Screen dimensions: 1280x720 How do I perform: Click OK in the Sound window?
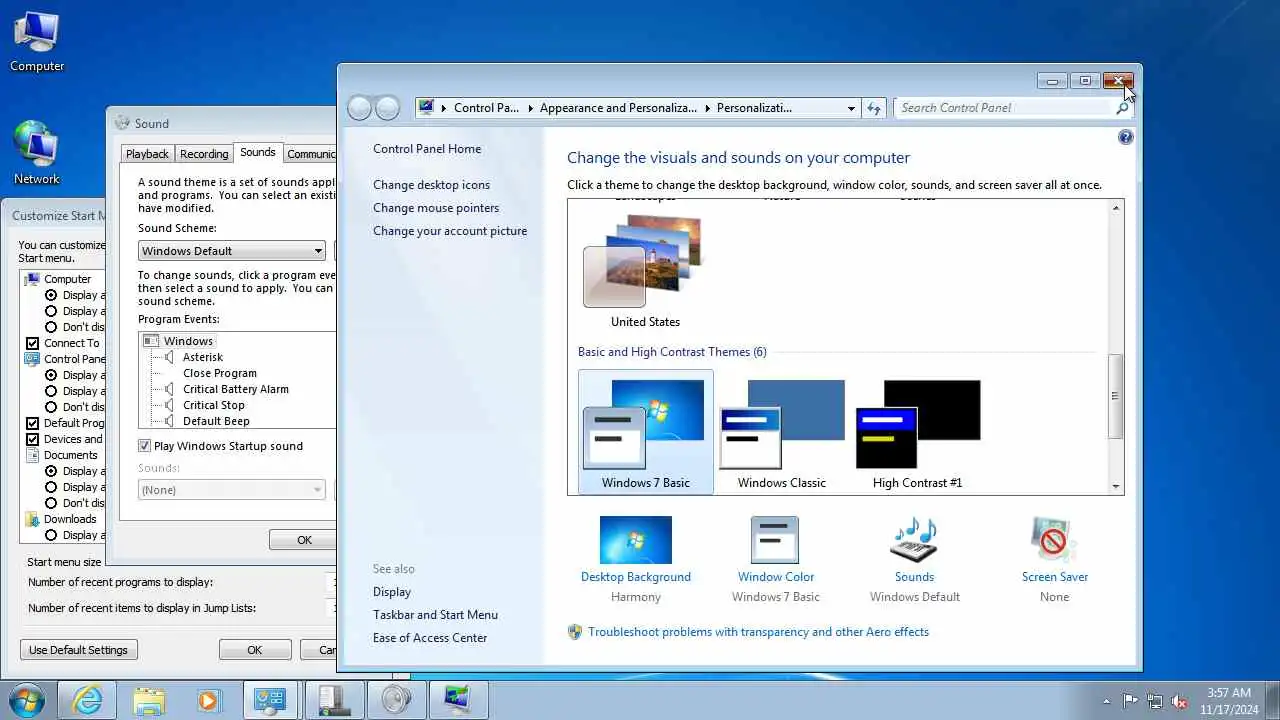(304, 540)
